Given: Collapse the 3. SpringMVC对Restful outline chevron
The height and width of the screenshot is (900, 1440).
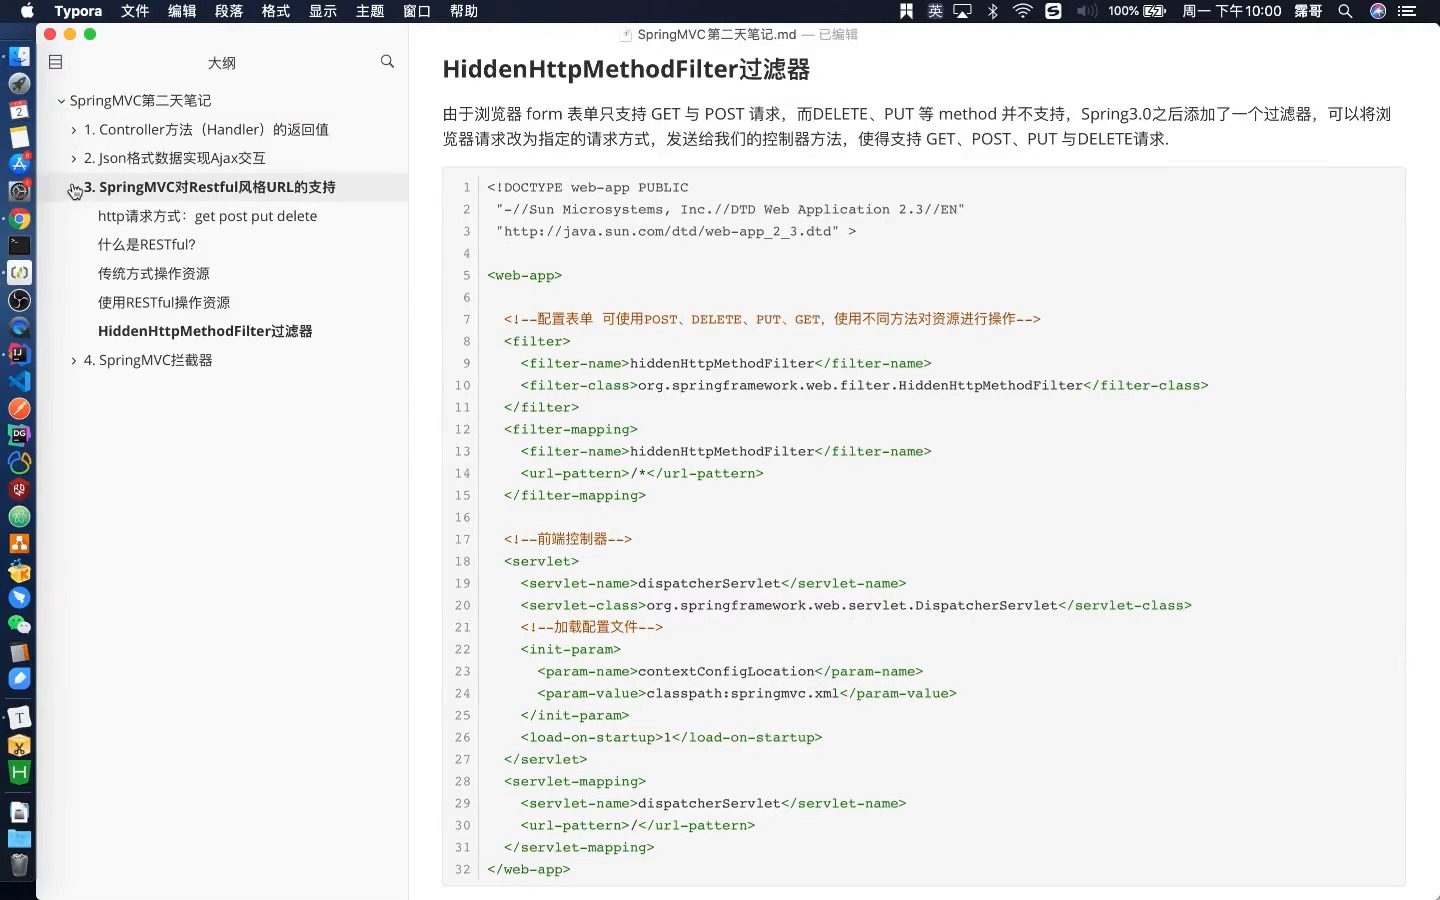Looking at the screenshot, I should coord(74,187).
